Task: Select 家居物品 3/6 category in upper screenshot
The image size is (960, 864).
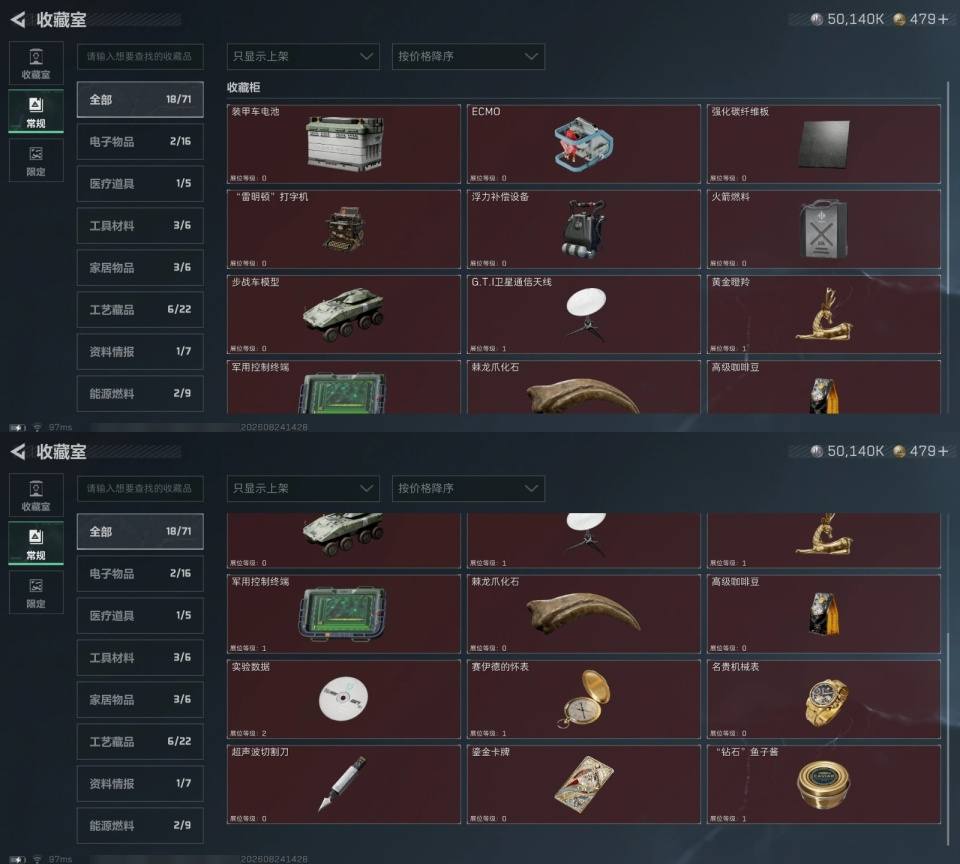Action: (x=140, y=268)
